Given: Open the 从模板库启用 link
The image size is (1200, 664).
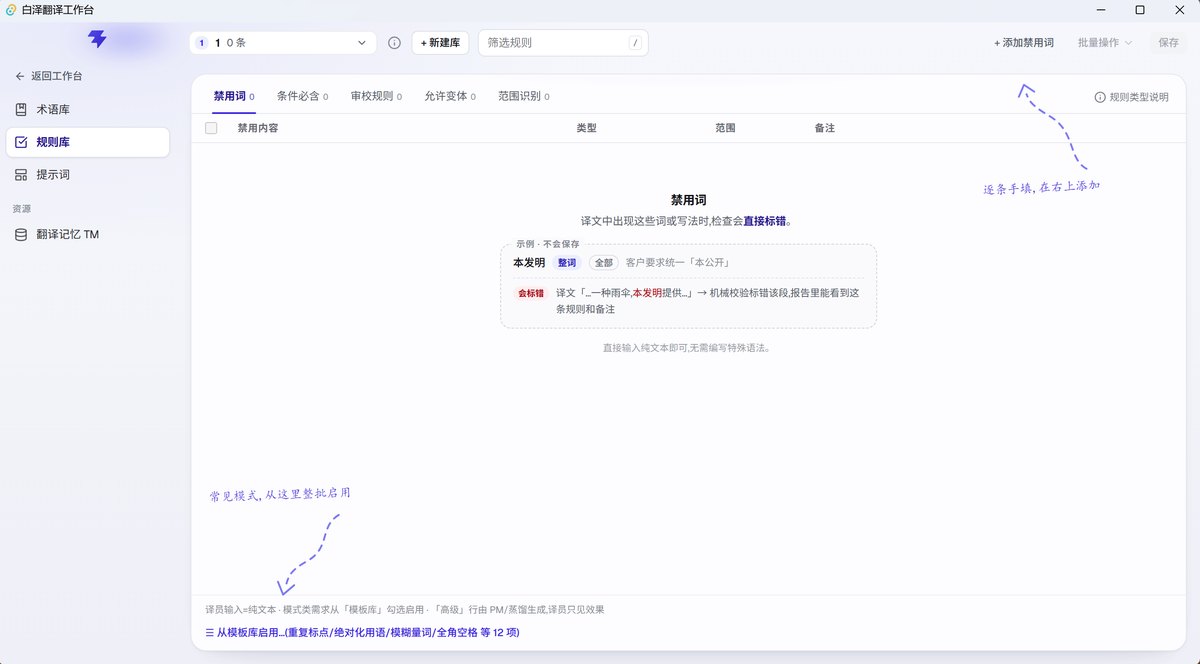Looking at the screenshot, I should [x=363, y=633].
